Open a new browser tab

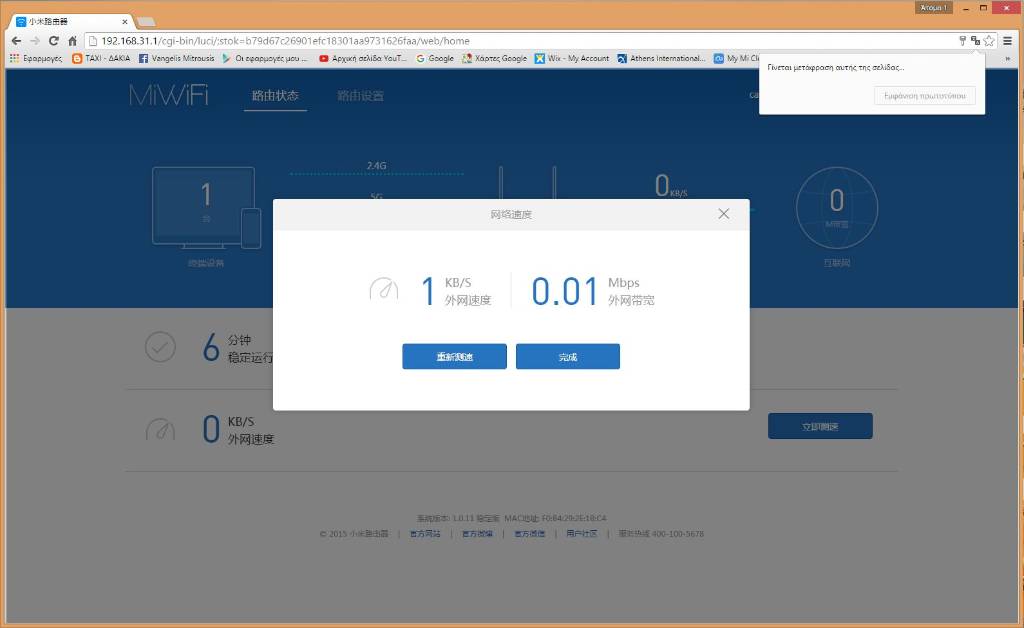[x=145, y=21]
